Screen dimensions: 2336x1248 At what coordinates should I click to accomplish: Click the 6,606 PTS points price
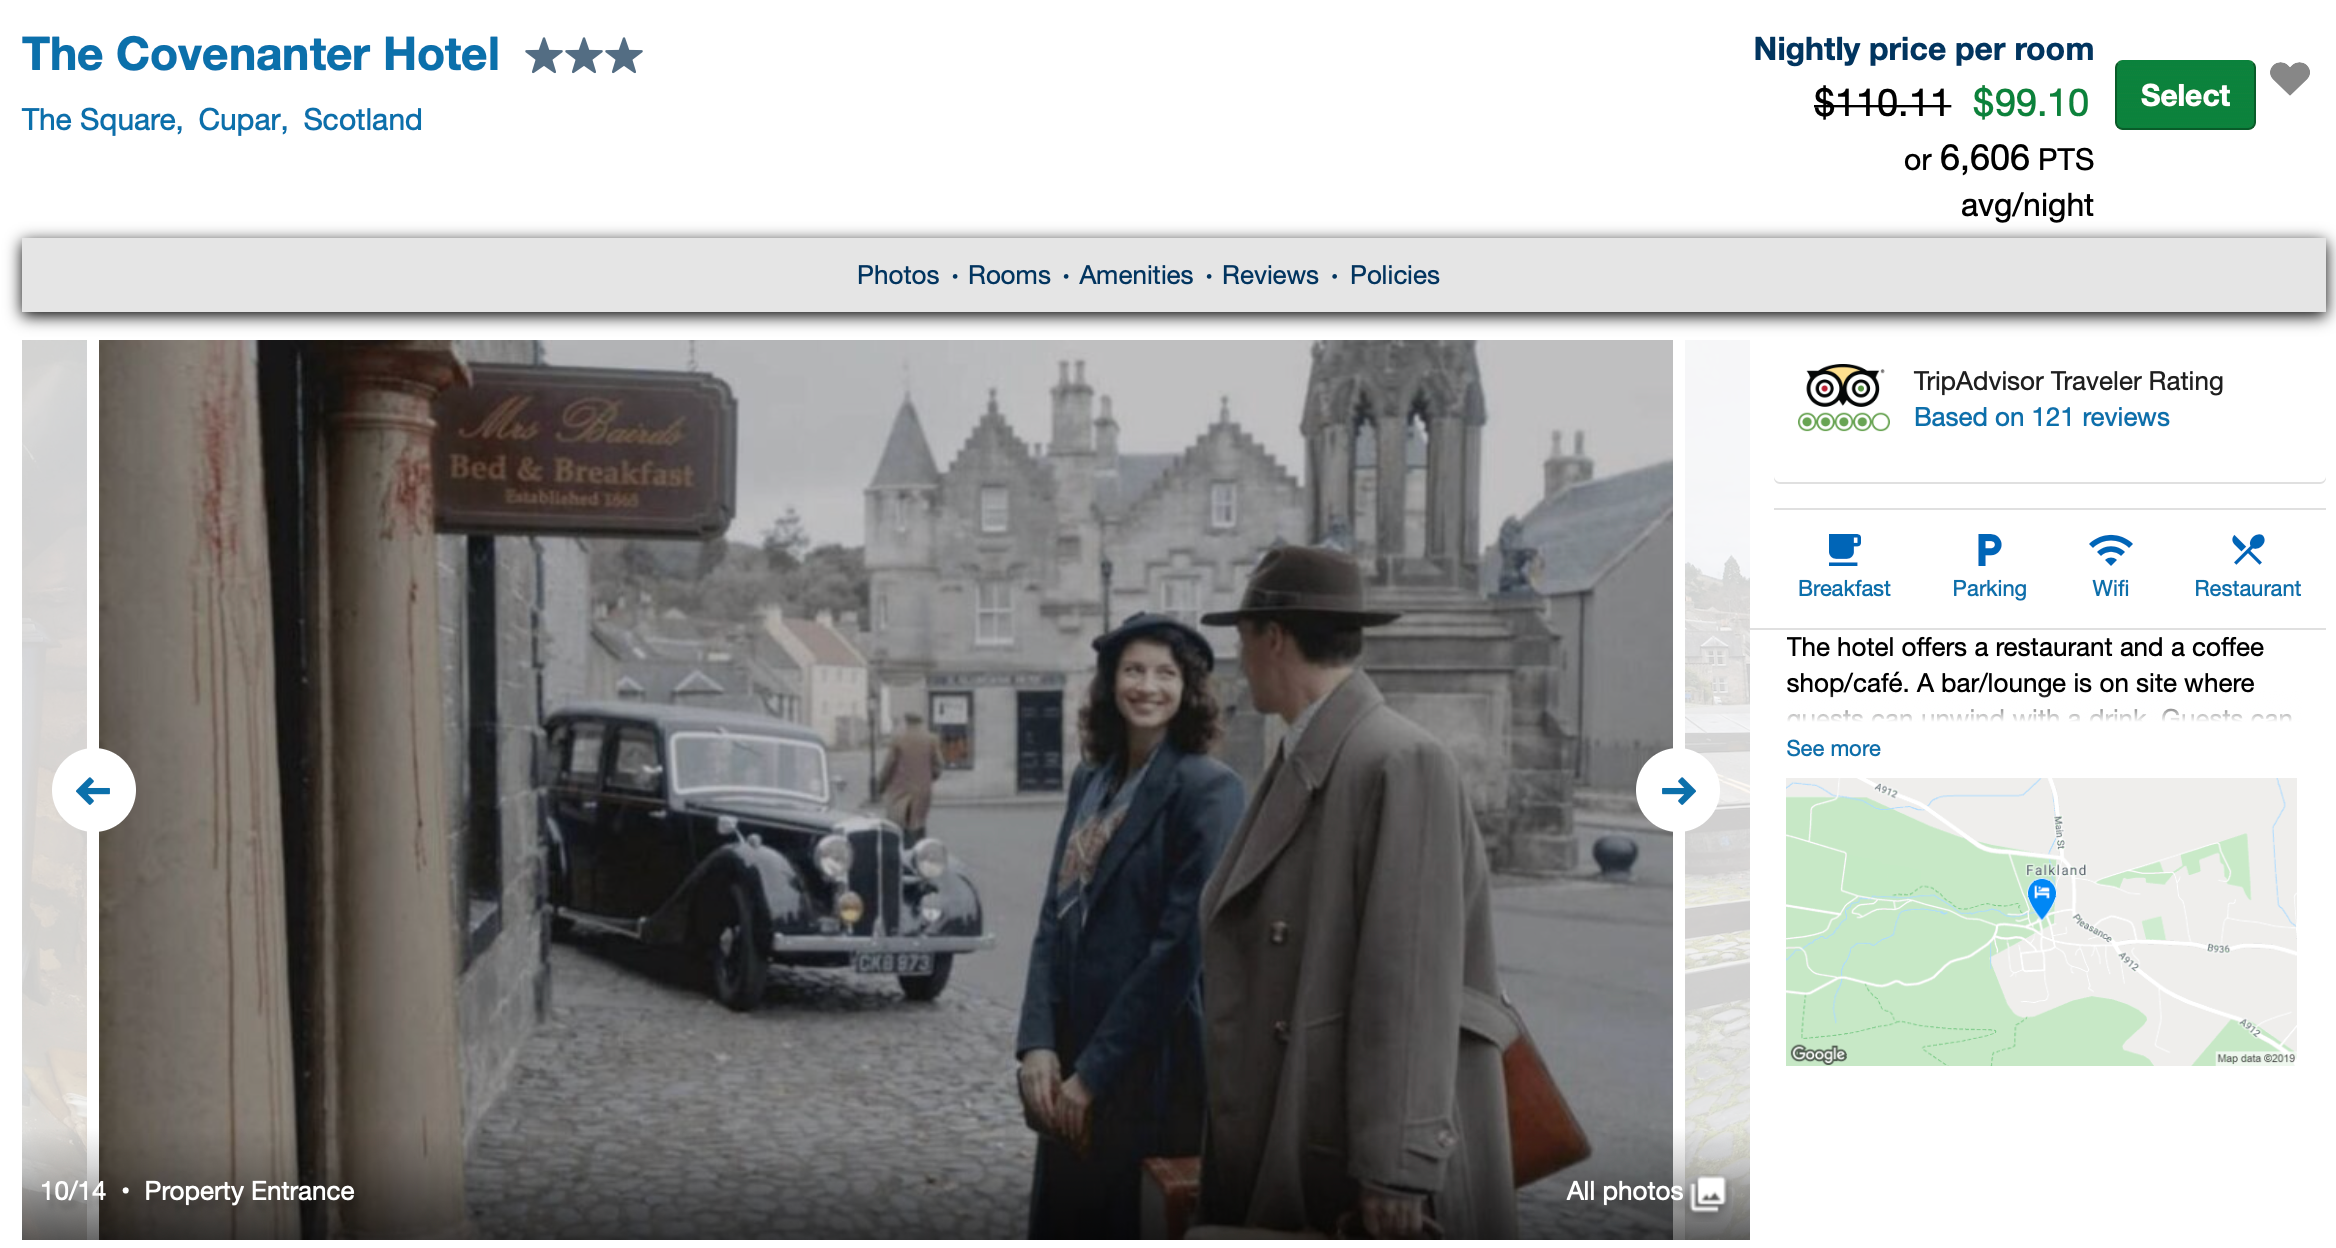(2015, 159)
